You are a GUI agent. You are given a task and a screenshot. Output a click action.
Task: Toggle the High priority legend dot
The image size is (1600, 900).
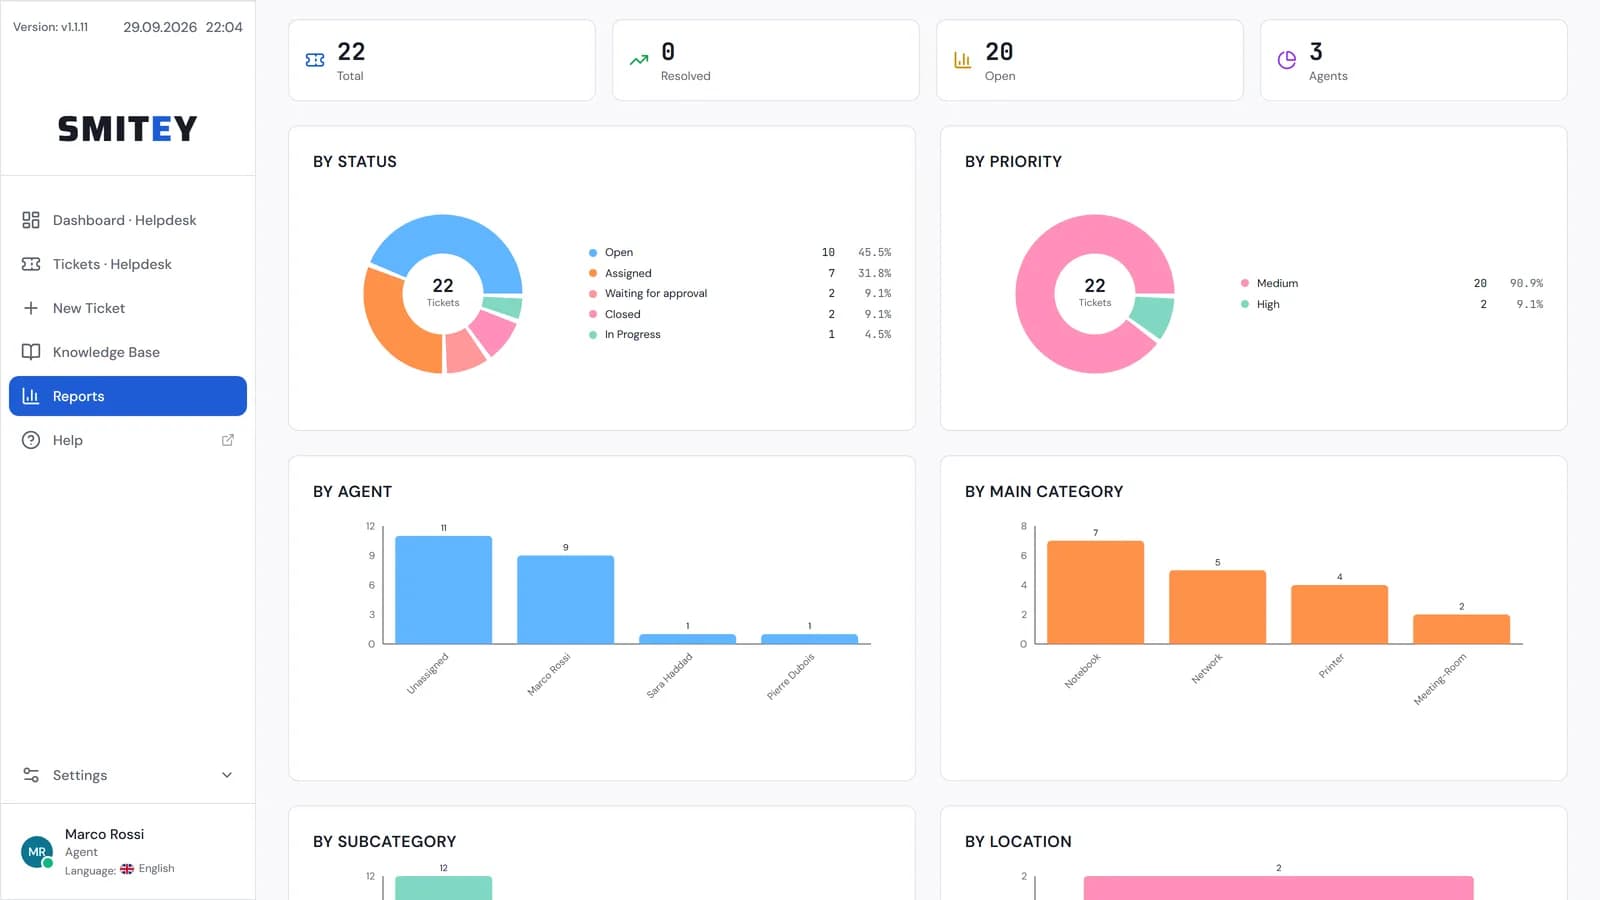point(1245,304)
